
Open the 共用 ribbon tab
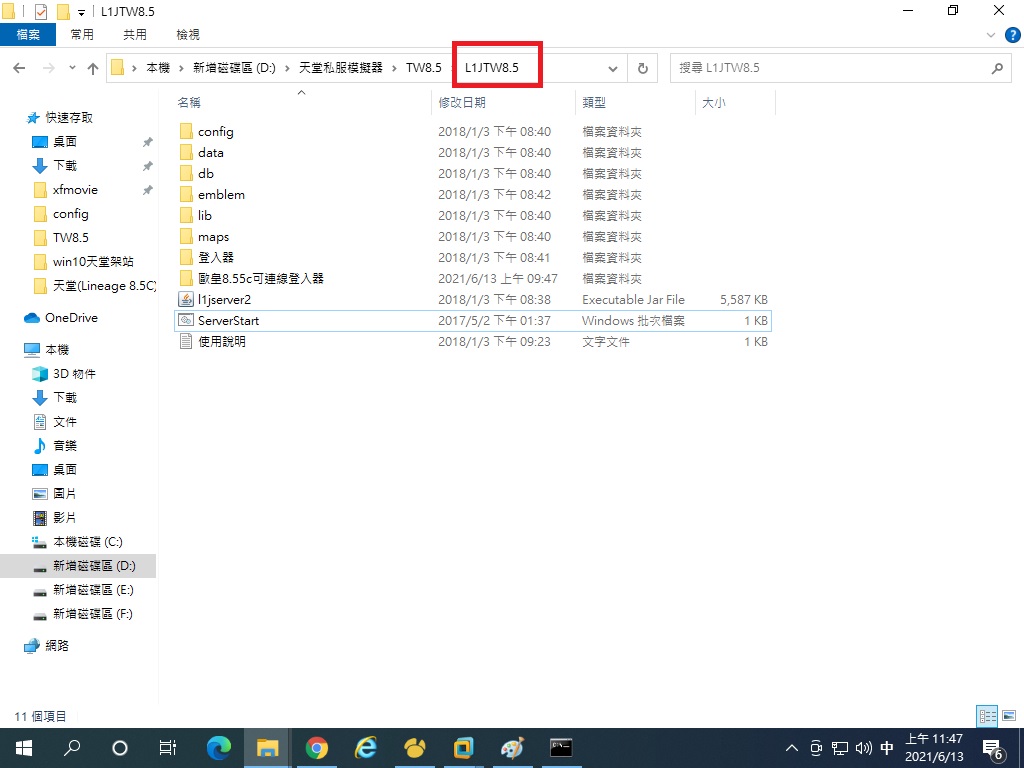pyautogui.click(x=135, y=35)
